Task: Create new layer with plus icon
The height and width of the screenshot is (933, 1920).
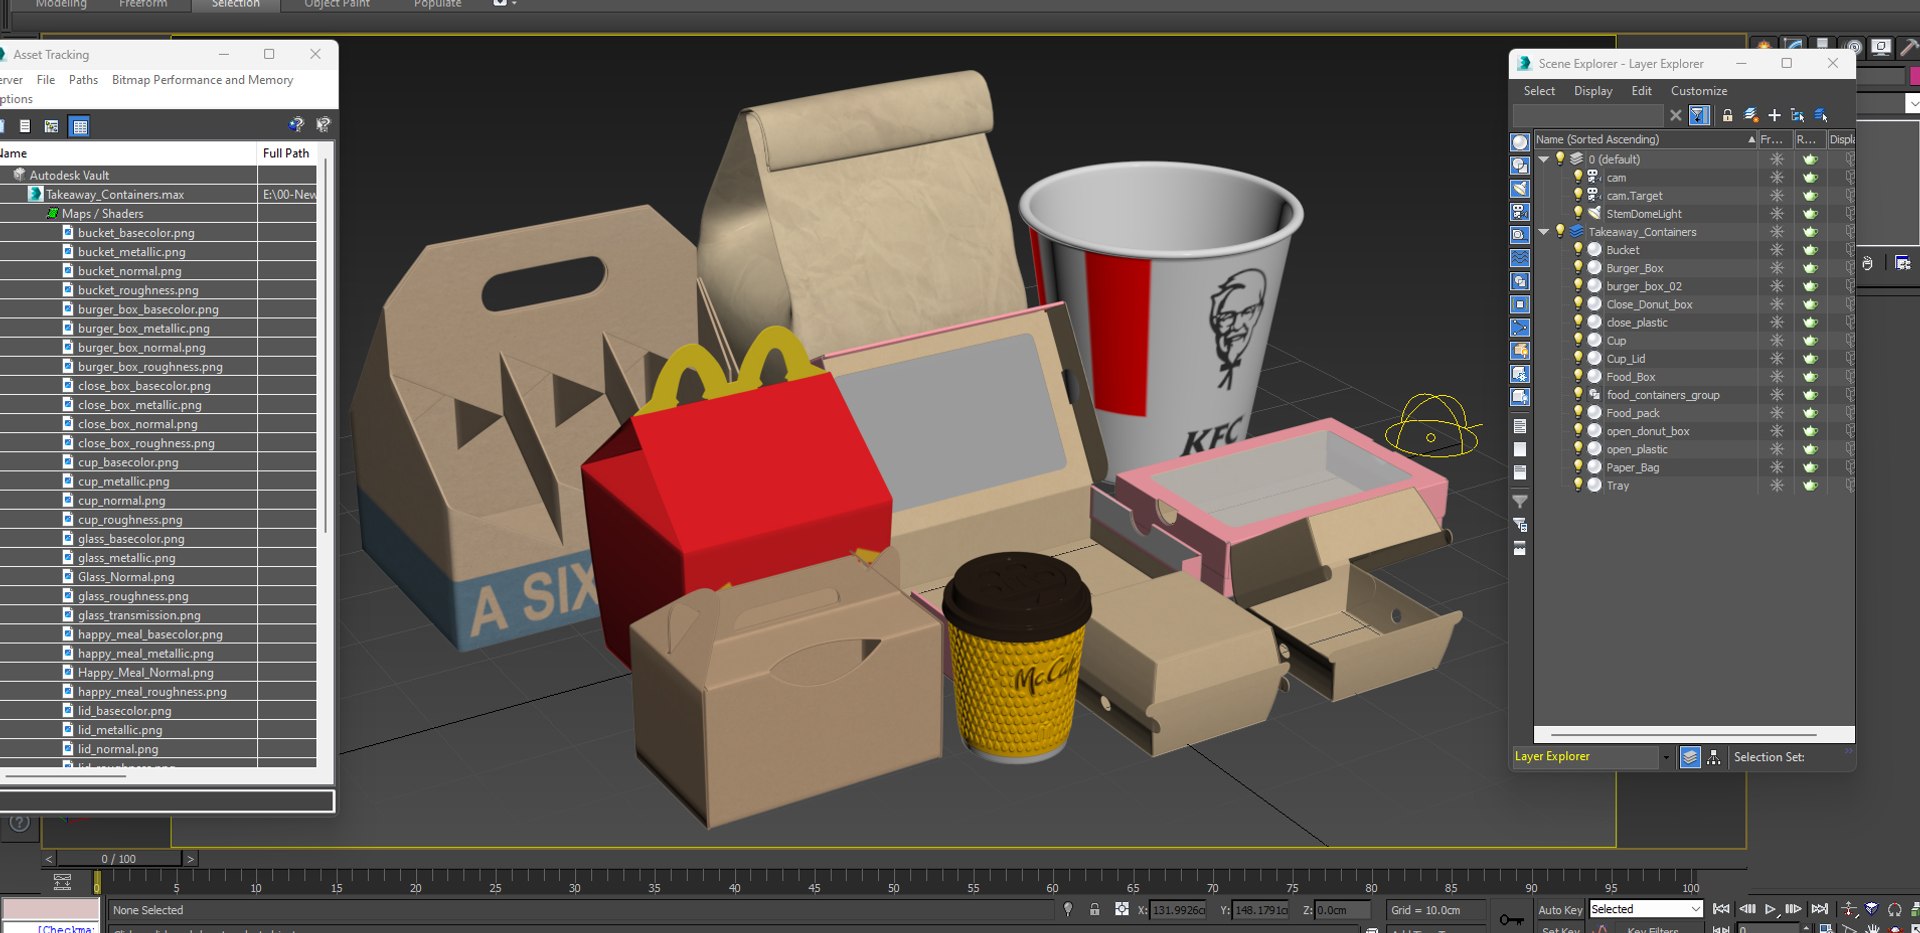Action: (1774, 115)
